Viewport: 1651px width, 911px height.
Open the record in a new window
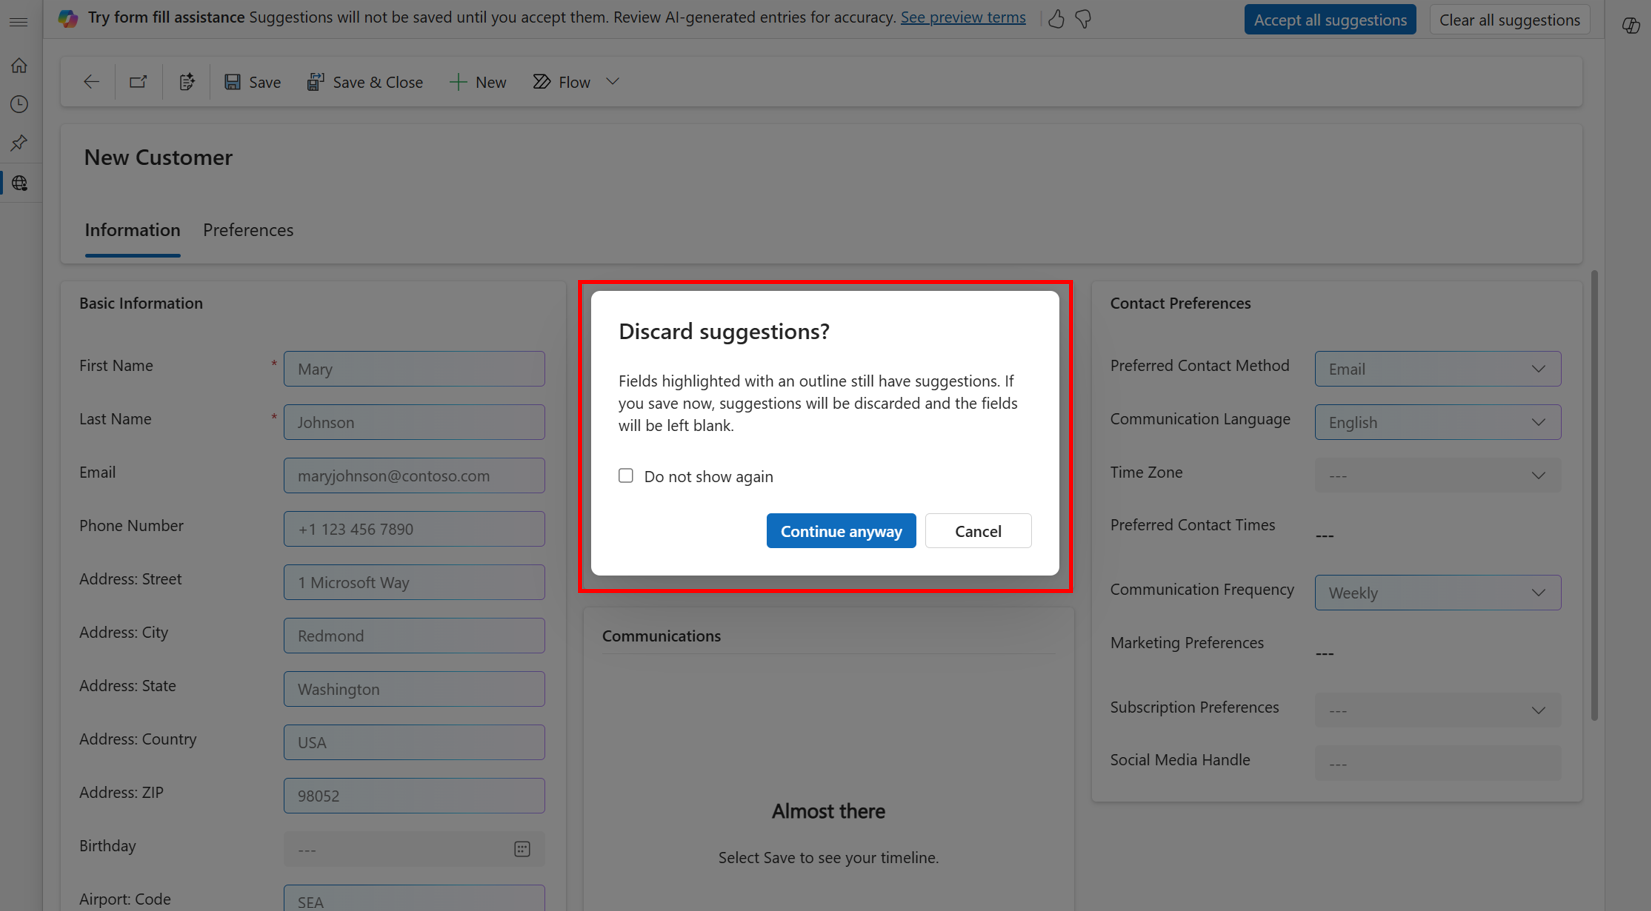tap(138, 82)
